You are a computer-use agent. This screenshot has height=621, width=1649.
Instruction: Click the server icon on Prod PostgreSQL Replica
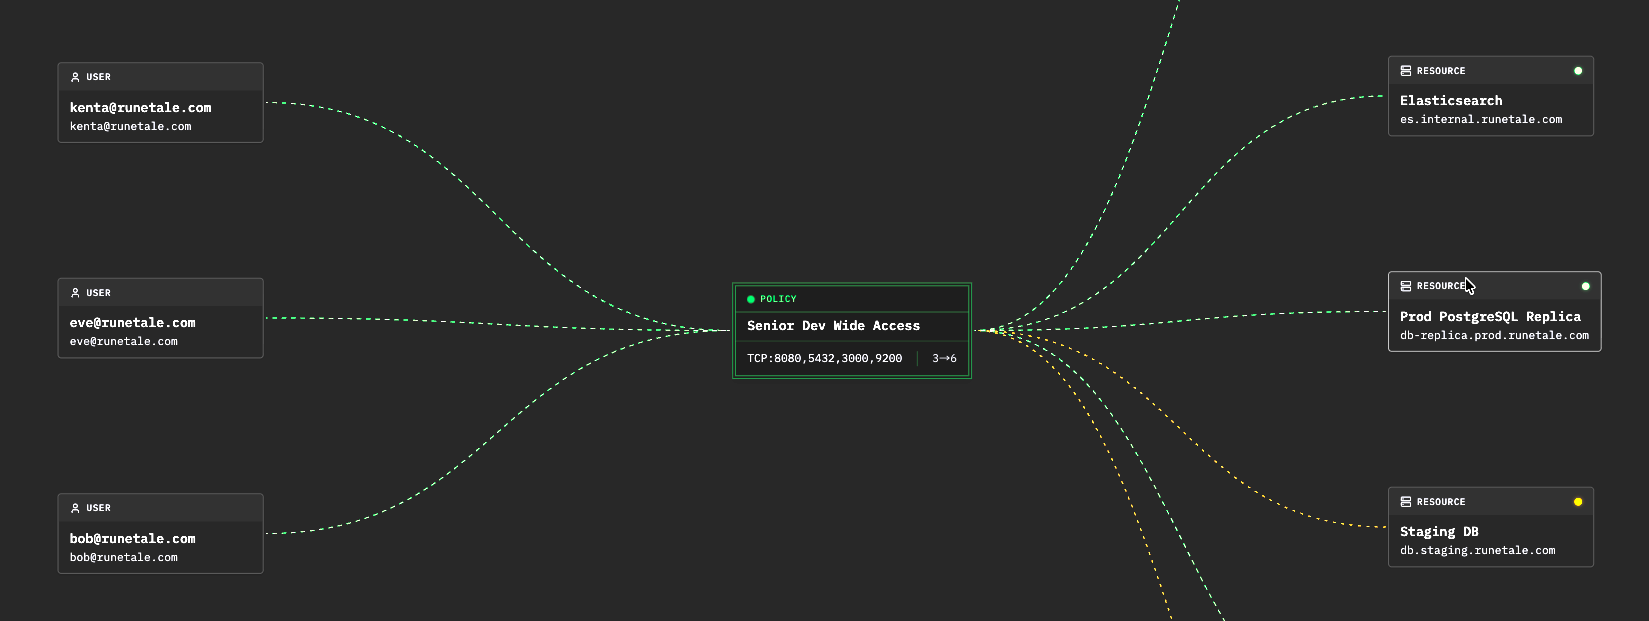1406,286
